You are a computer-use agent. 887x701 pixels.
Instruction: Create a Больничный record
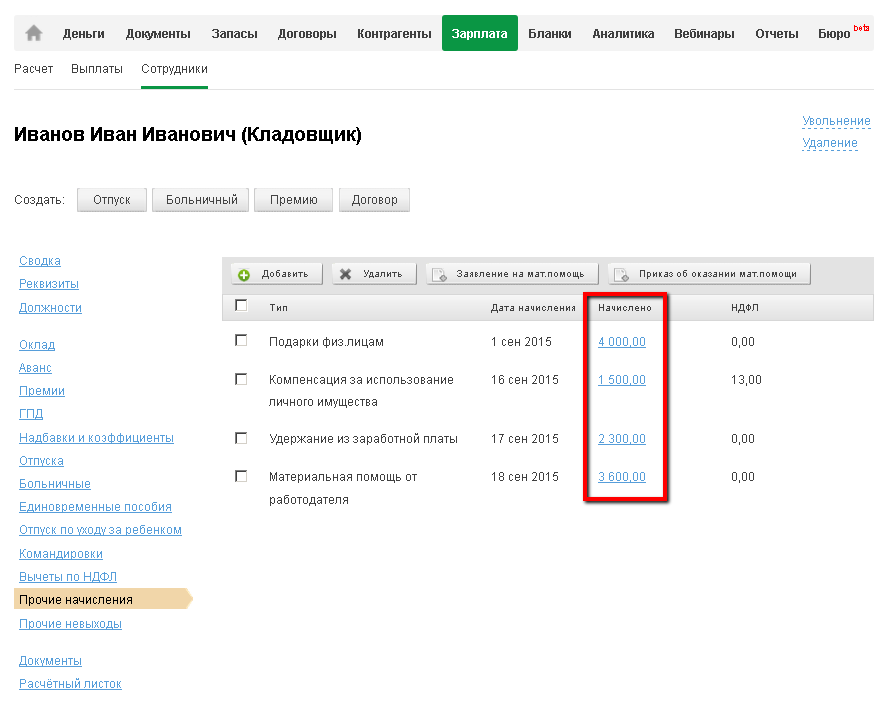point(201,200)
